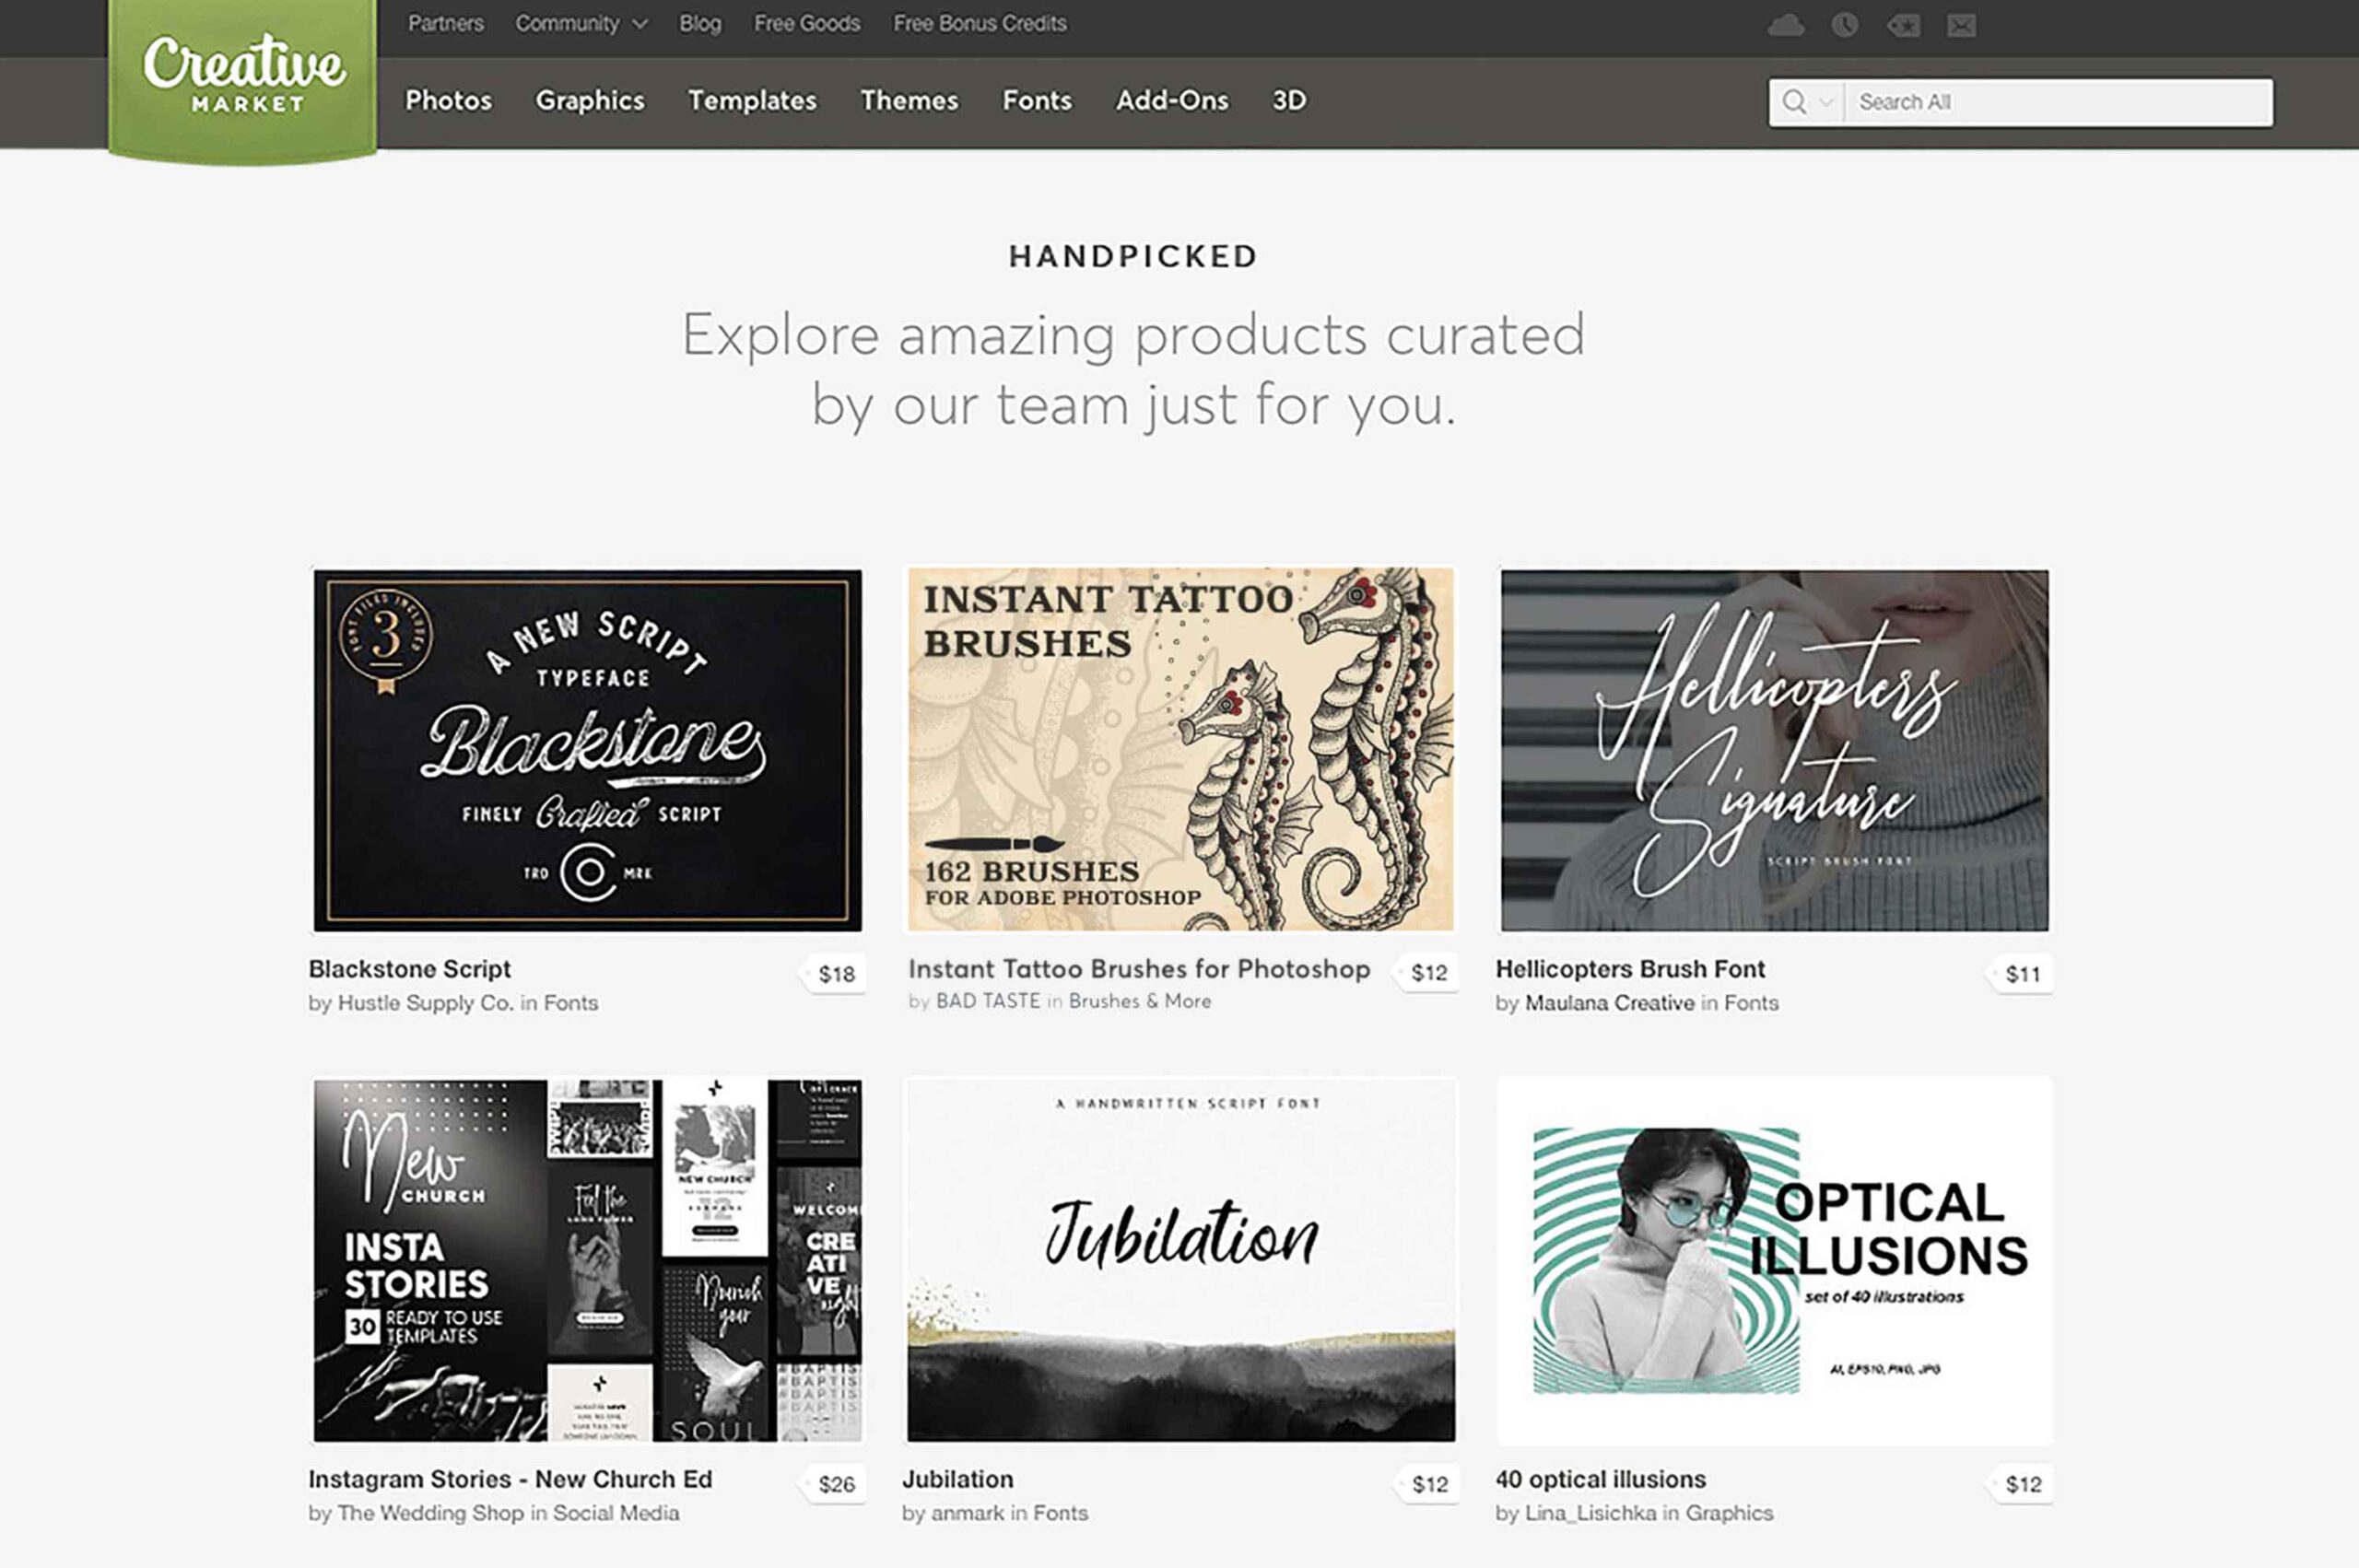Viewport: 2359px width, 1568px height.
Task: Click the Blackstone Script title
Action: (409, 969)
